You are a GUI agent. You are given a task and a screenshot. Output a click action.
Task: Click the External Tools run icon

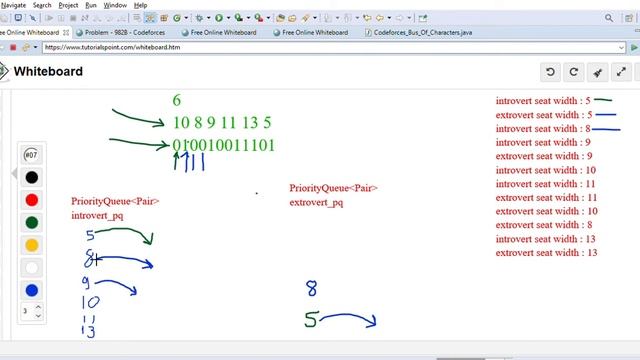[258, 18]
